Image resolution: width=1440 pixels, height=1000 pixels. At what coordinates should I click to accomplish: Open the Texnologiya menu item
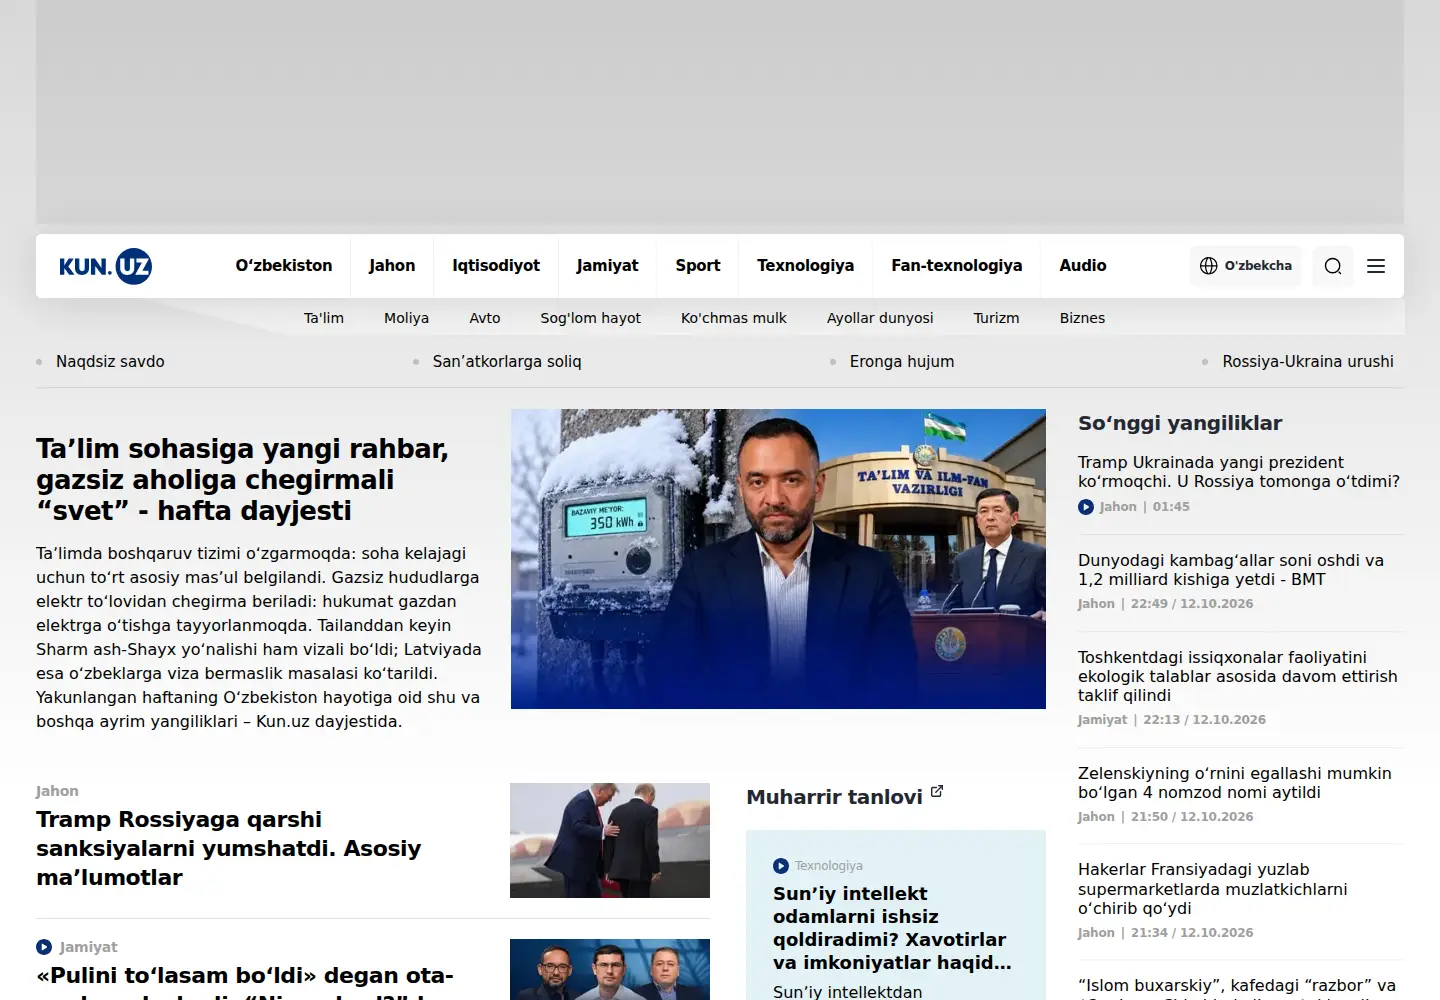pyautogui.click(x=806, y=266)
